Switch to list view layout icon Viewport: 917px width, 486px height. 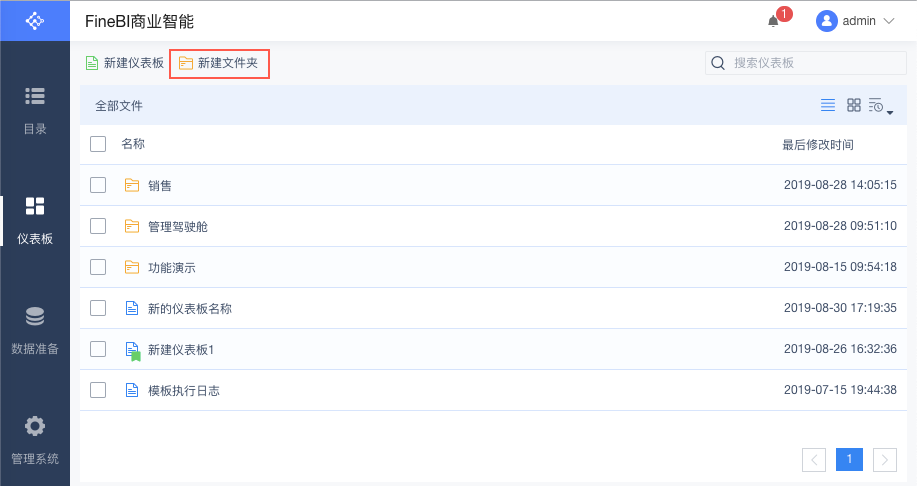pos(828,105)
